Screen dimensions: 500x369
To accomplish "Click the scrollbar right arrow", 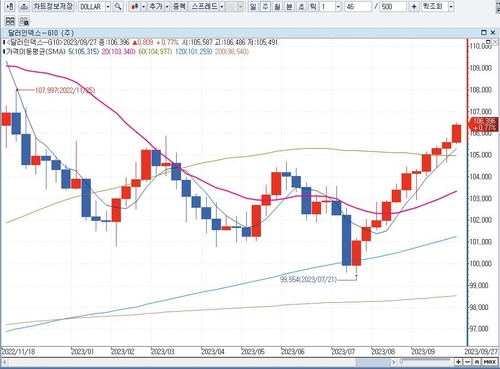I will tap(394, 362).
